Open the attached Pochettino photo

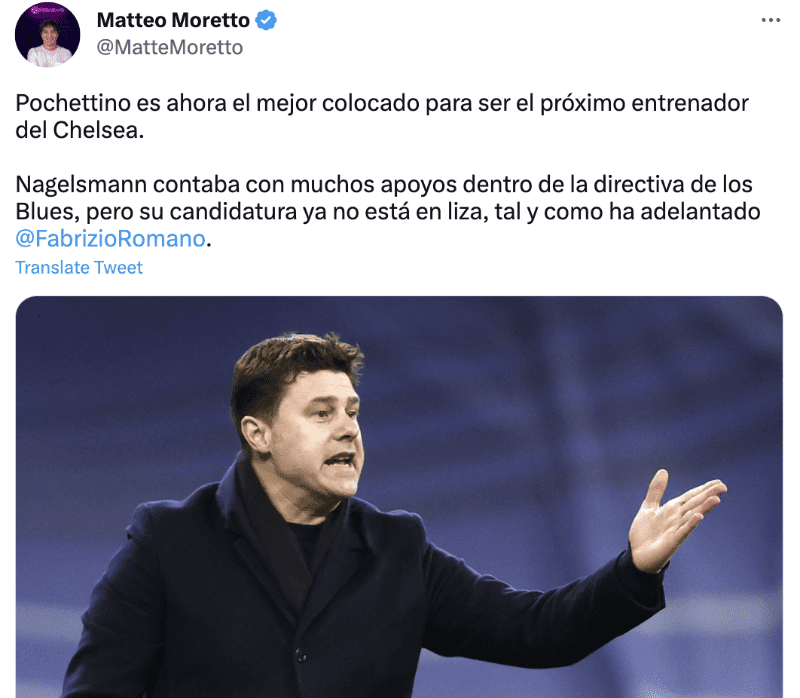(x=399, y=497)
